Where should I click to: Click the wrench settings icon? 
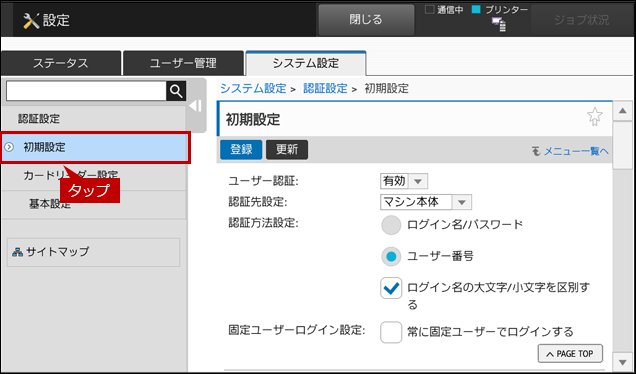pyautogui.click(x=31, y=20)
